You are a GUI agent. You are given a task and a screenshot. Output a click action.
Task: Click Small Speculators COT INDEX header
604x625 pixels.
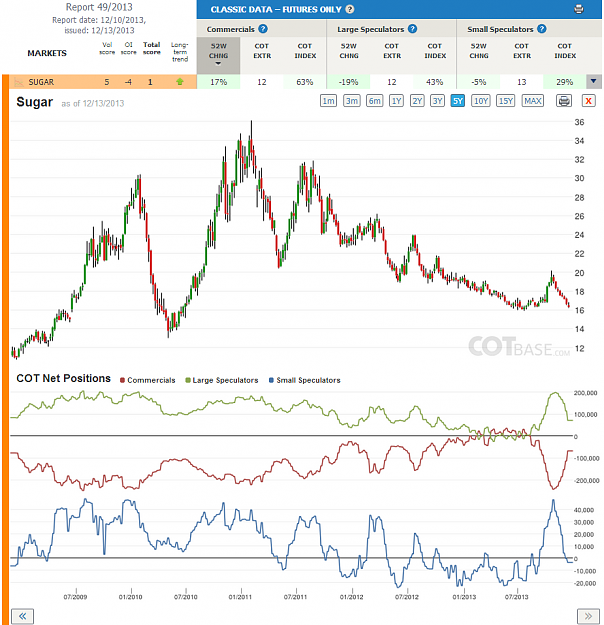point(565,51)
